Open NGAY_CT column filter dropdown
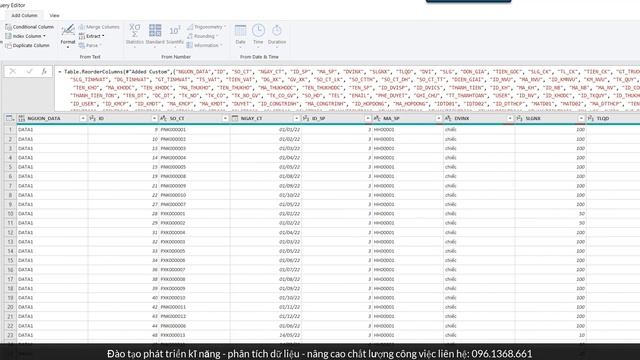The height and width of the screenshot is (360, 640). click(x=297, y=118)
